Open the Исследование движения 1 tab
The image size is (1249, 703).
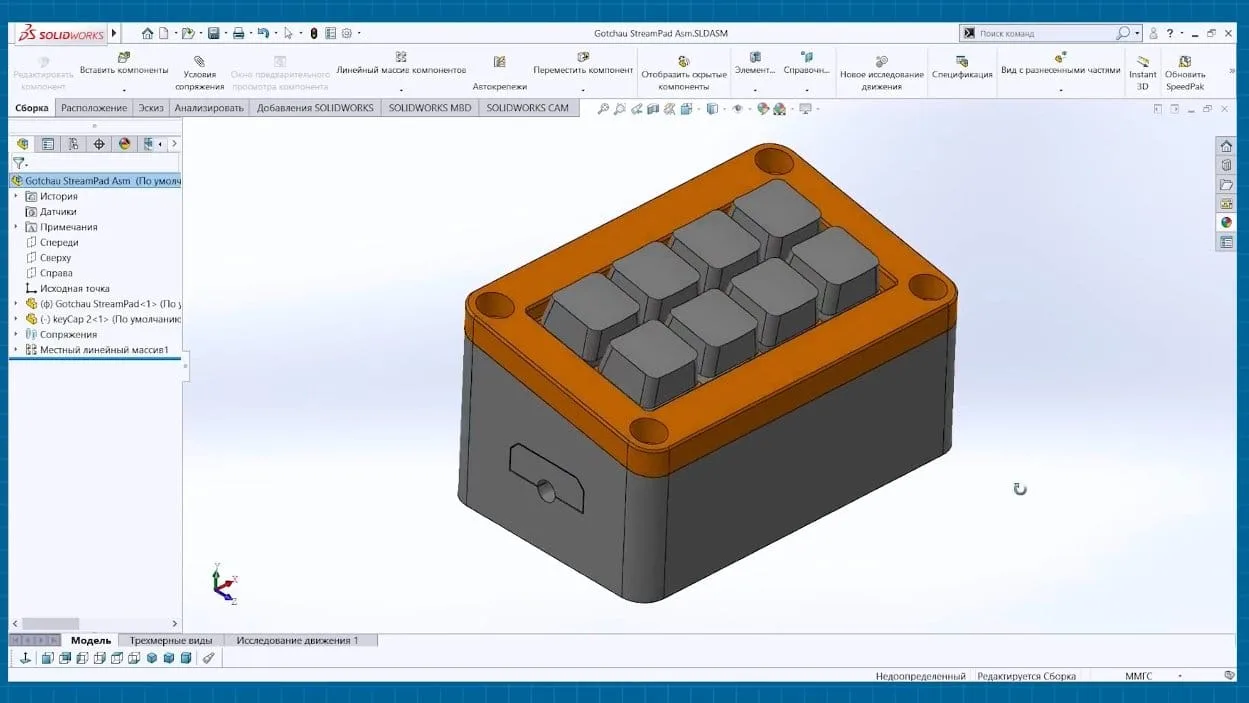tap(297, 640)
